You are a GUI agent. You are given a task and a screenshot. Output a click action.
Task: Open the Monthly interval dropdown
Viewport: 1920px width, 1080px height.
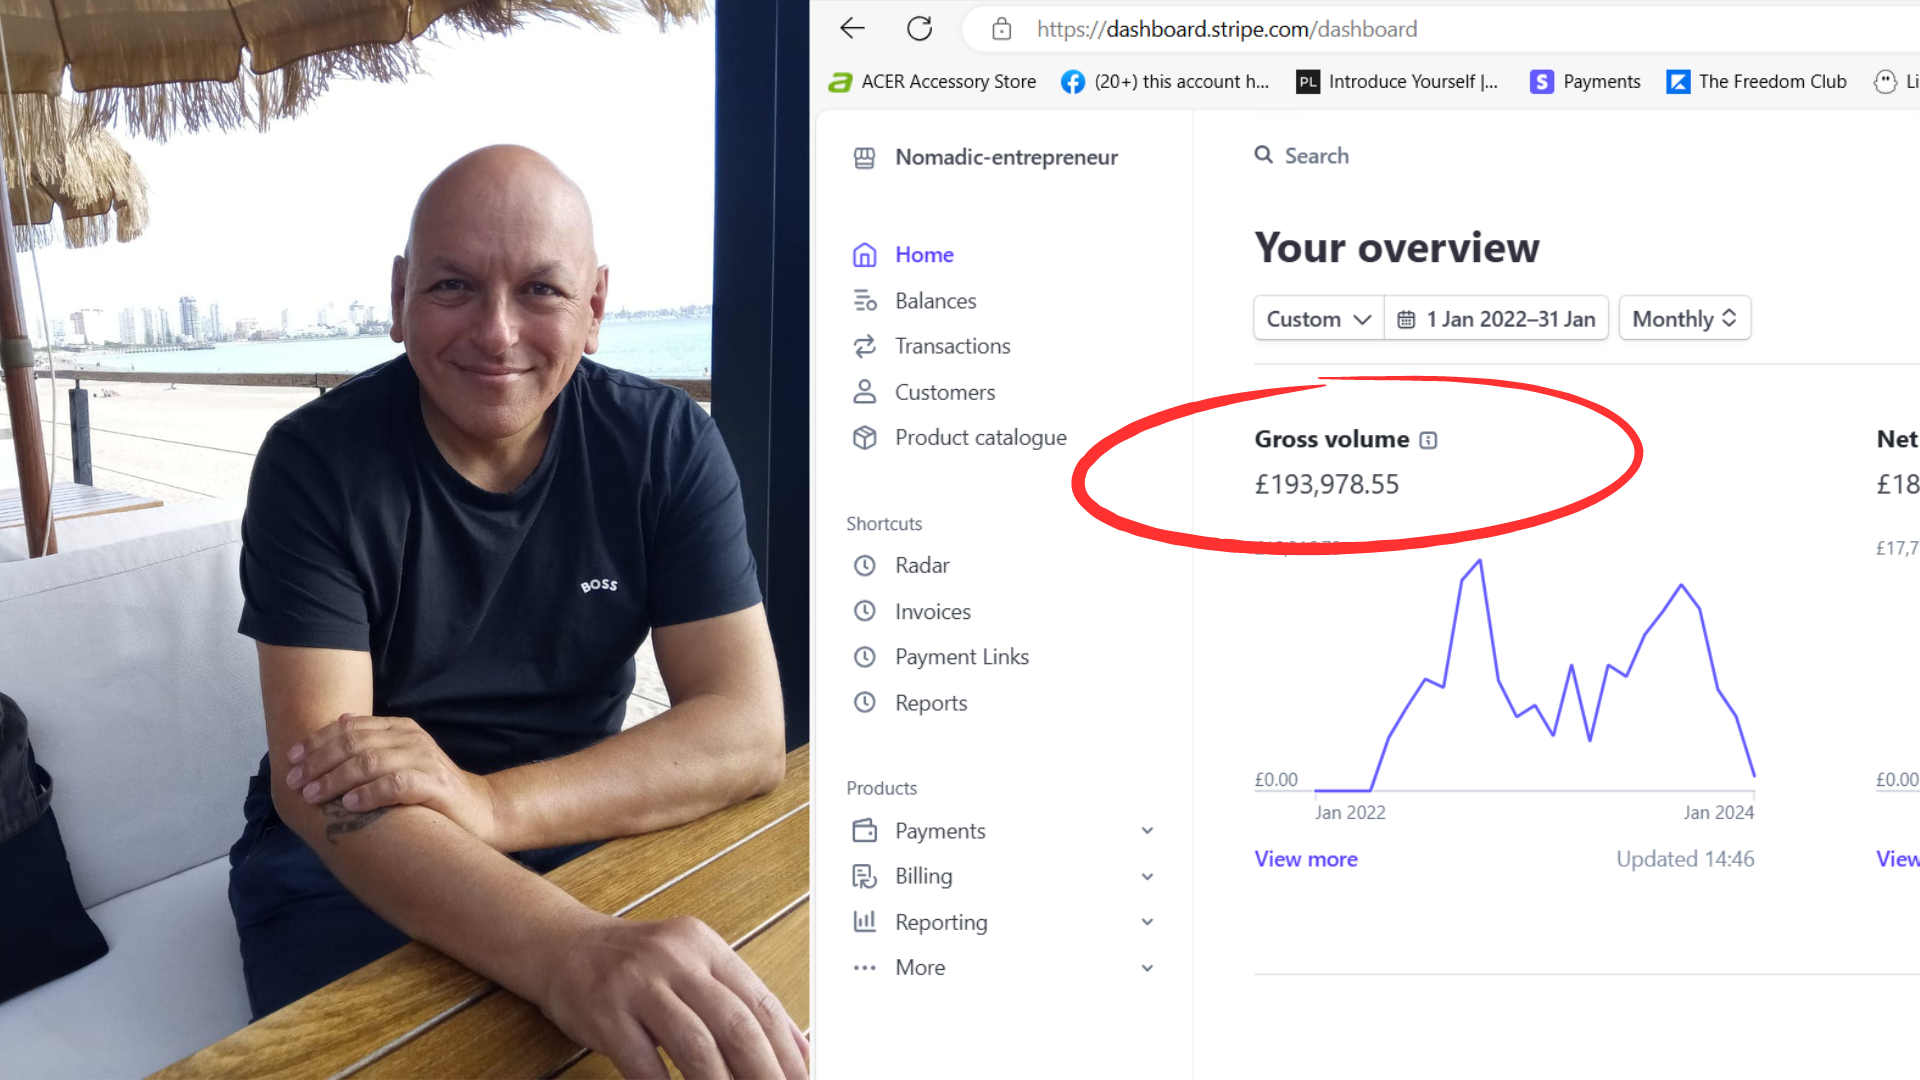(1684, 319)
